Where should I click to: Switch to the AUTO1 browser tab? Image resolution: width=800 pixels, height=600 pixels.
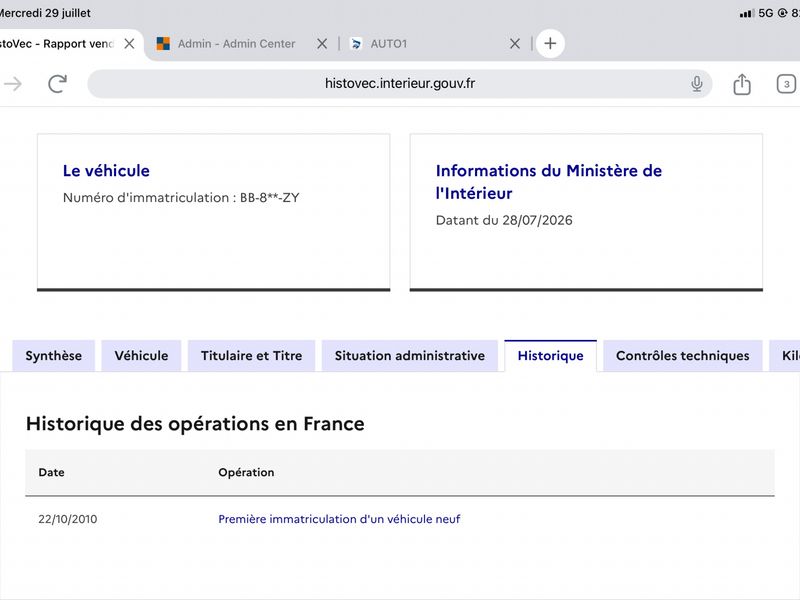[x=389, y=44]
